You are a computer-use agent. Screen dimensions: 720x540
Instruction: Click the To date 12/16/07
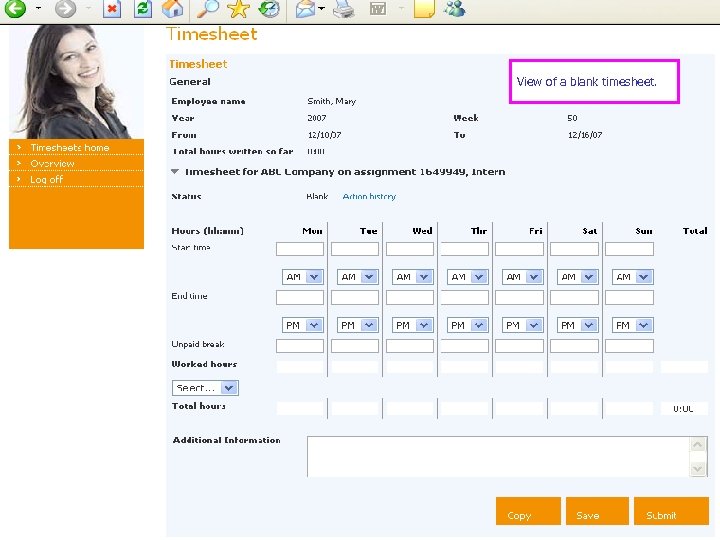click(585, 135)
